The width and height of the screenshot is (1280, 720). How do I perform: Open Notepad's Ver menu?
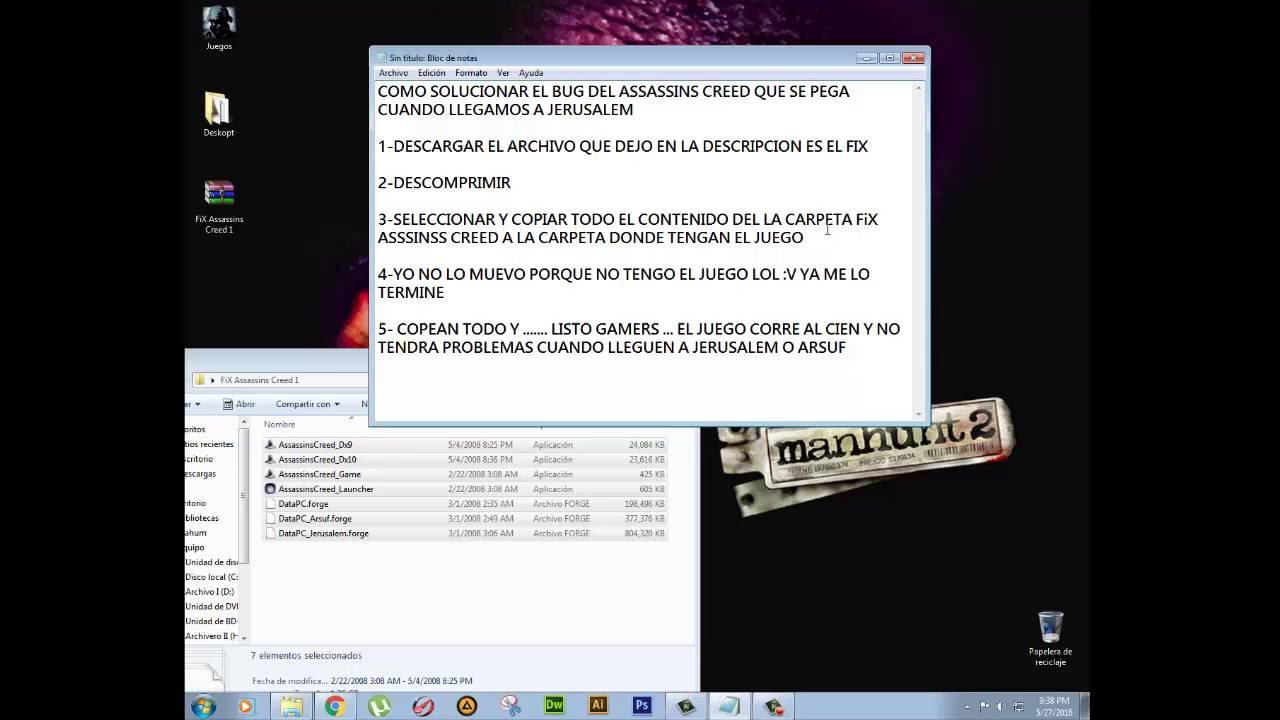click(x=503, y=73)
